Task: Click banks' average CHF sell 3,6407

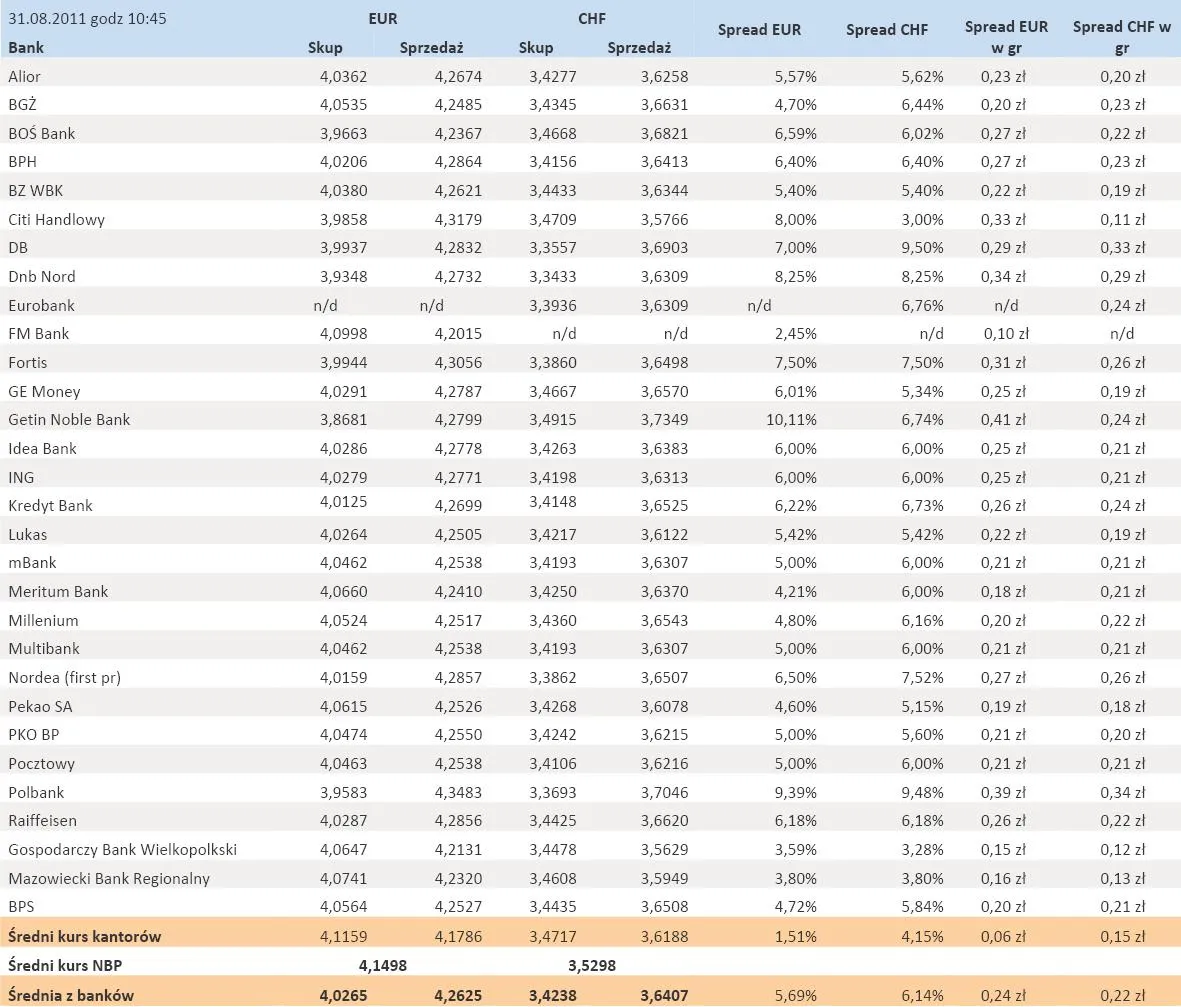Action: click(664, 995)
